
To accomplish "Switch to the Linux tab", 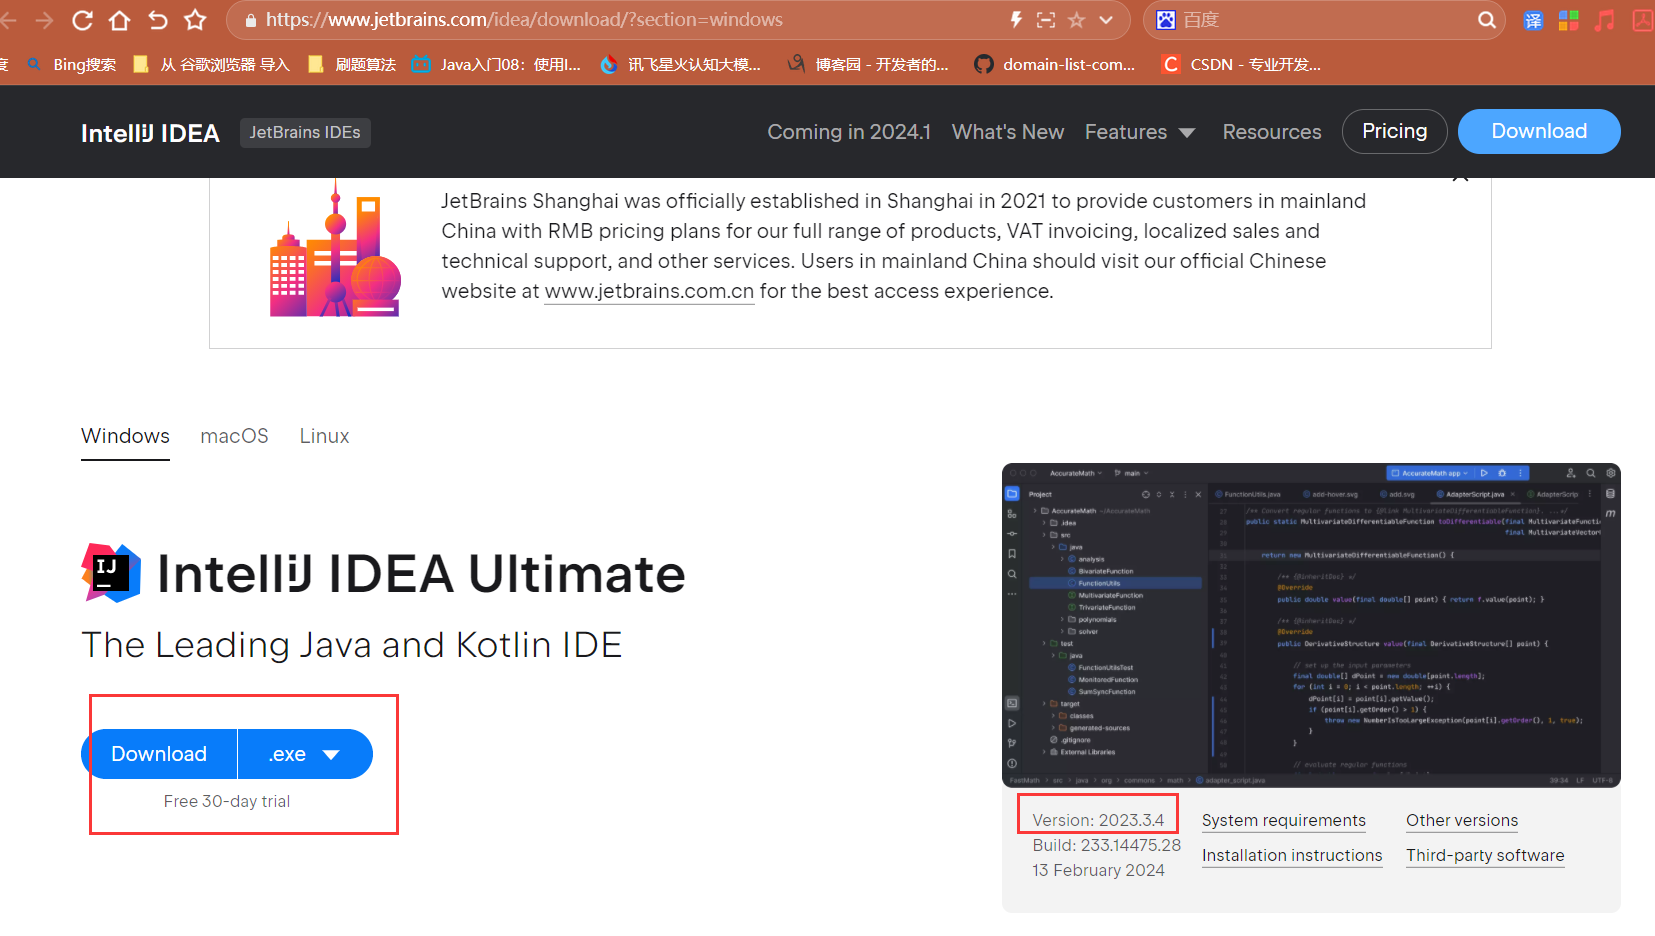I will tap(324, 436).
